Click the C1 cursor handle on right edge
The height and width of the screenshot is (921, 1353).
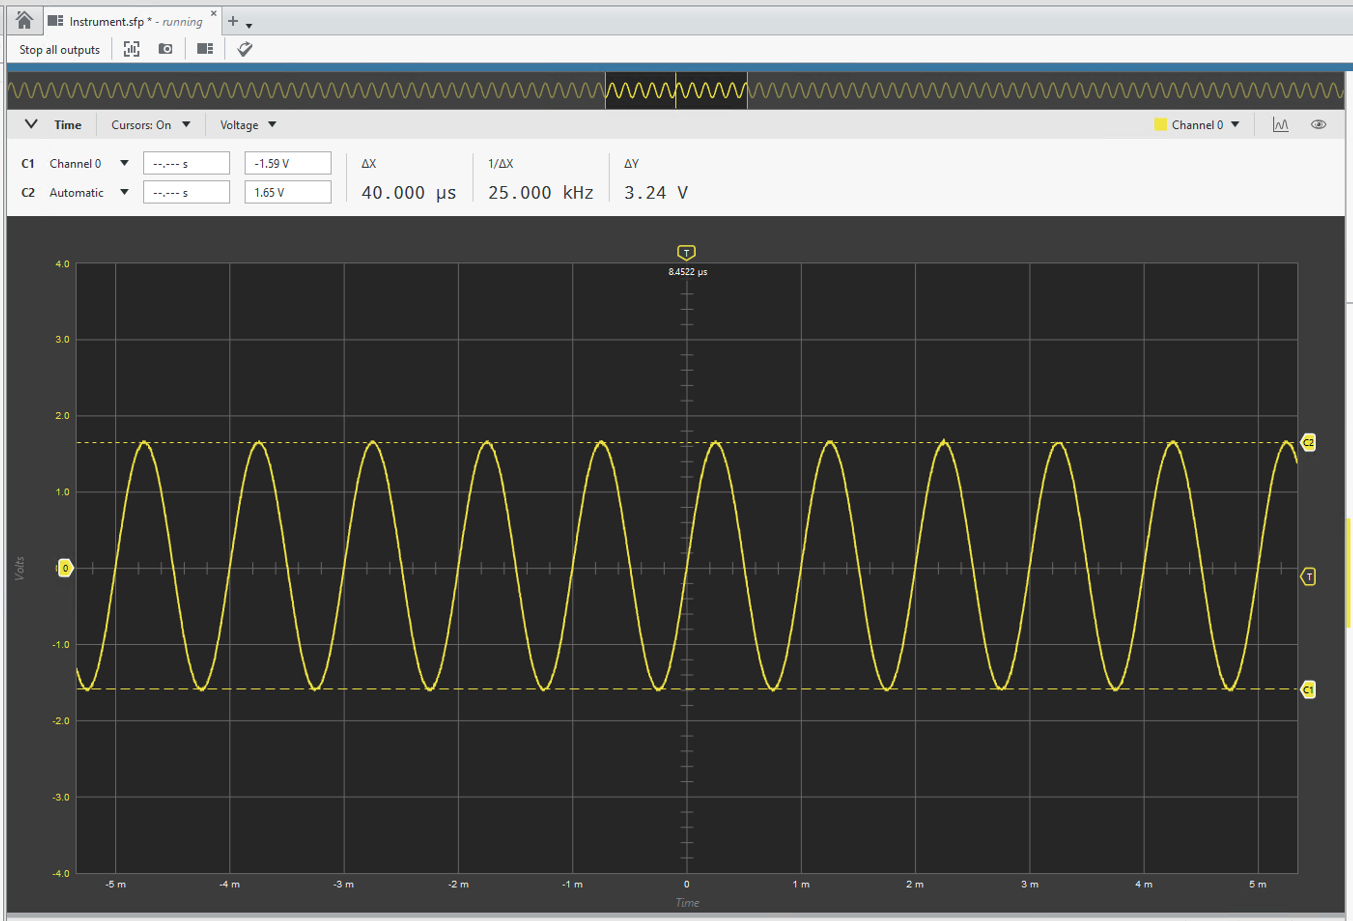click(1308, 690)
